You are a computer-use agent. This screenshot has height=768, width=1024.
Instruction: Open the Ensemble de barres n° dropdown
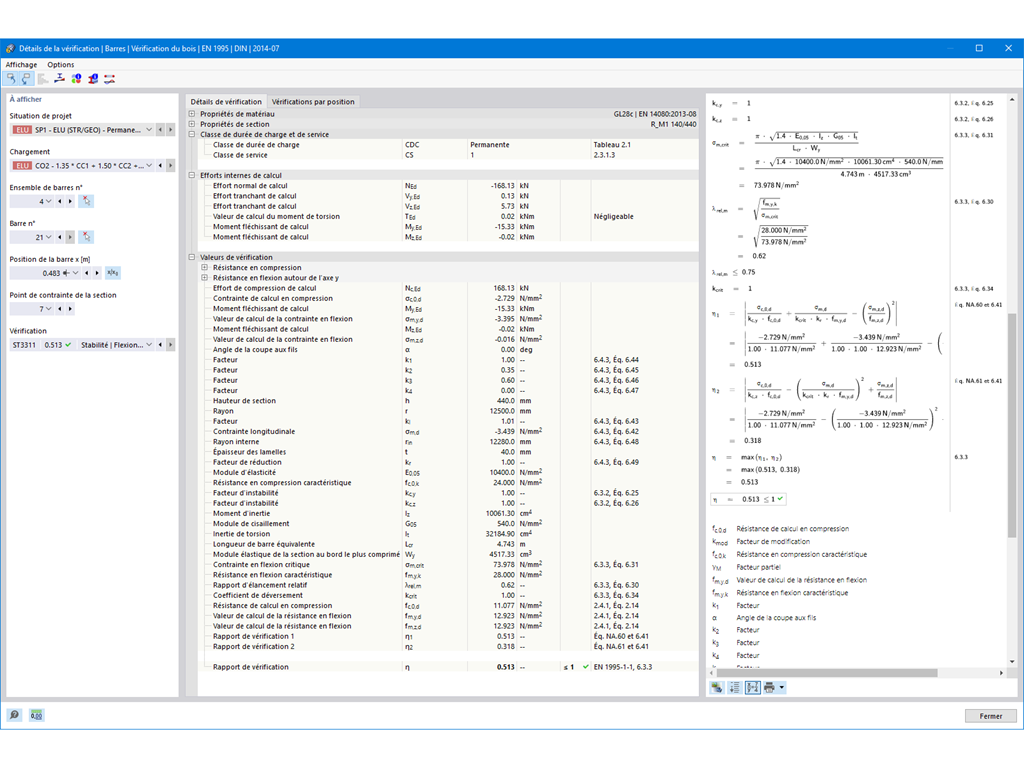coord(48,201)
